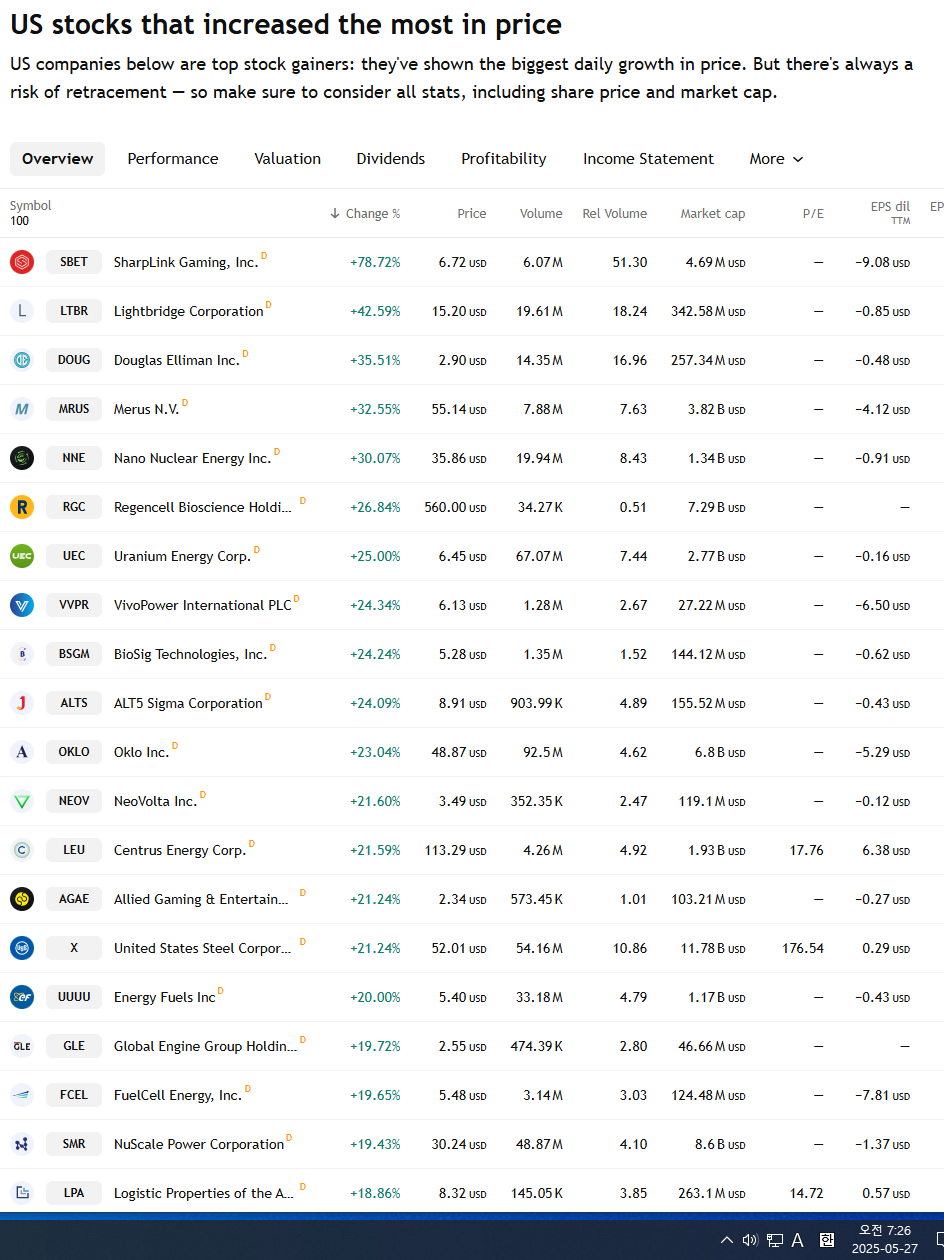Open the UUUU ticker symbol link
Viewport: 944px width, 1260px height.
coord(74,997)
